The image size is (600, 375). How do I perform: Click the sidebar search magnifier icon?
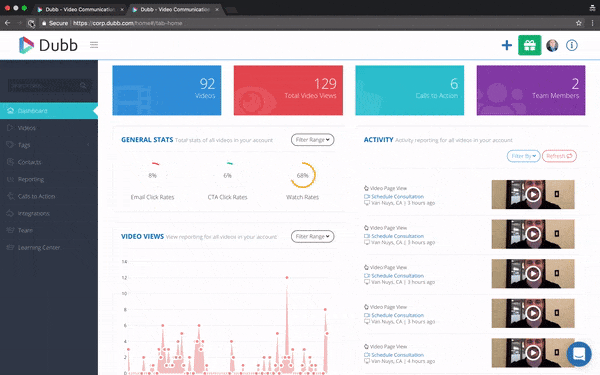click(83, 85)
